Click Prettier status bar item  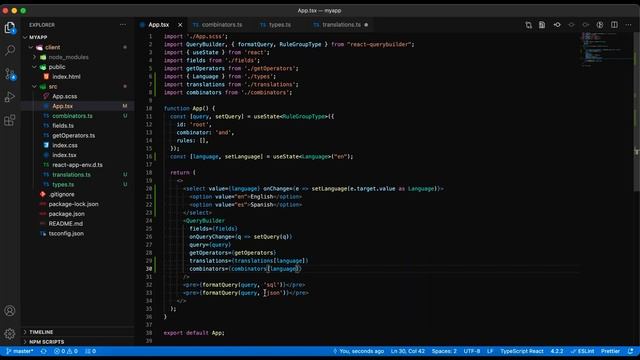pyautogui.click(x=610, y=351)
